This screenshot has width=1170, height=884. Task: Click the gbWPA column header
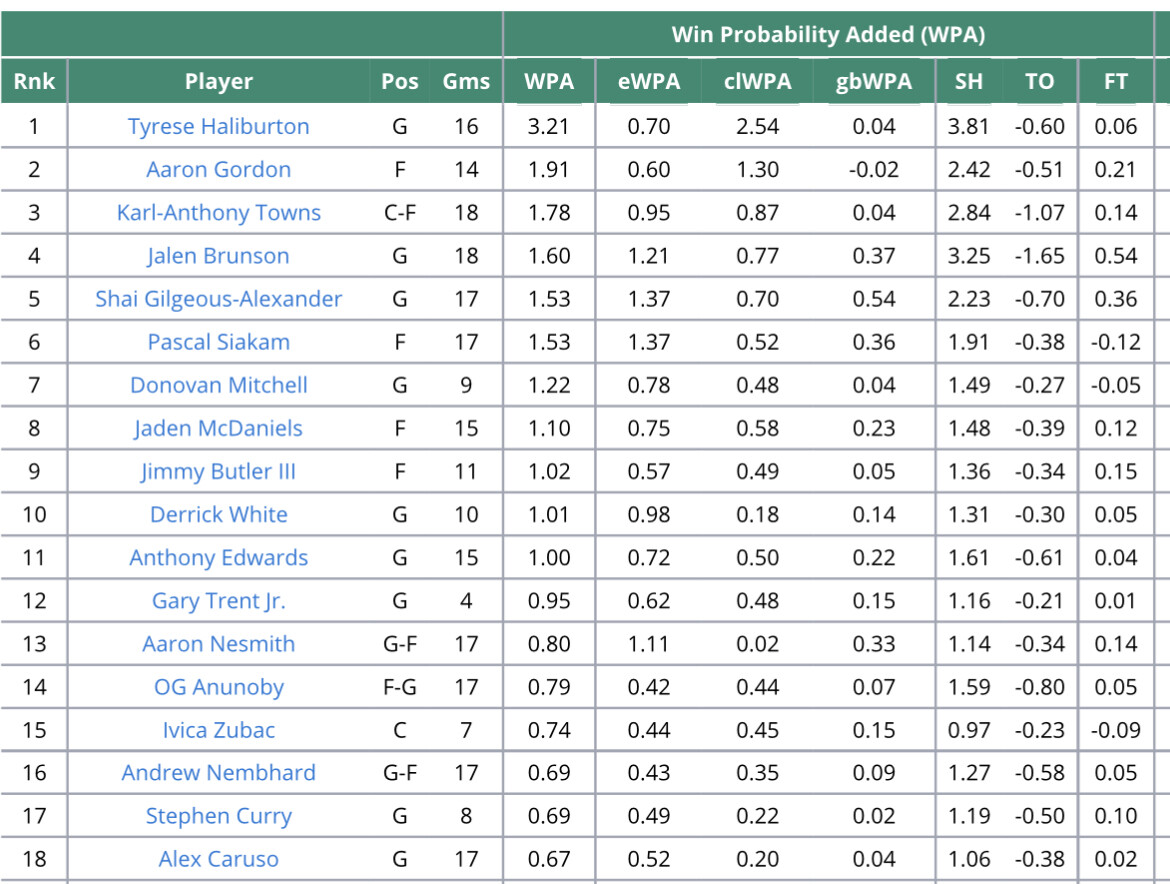point(873,82)
